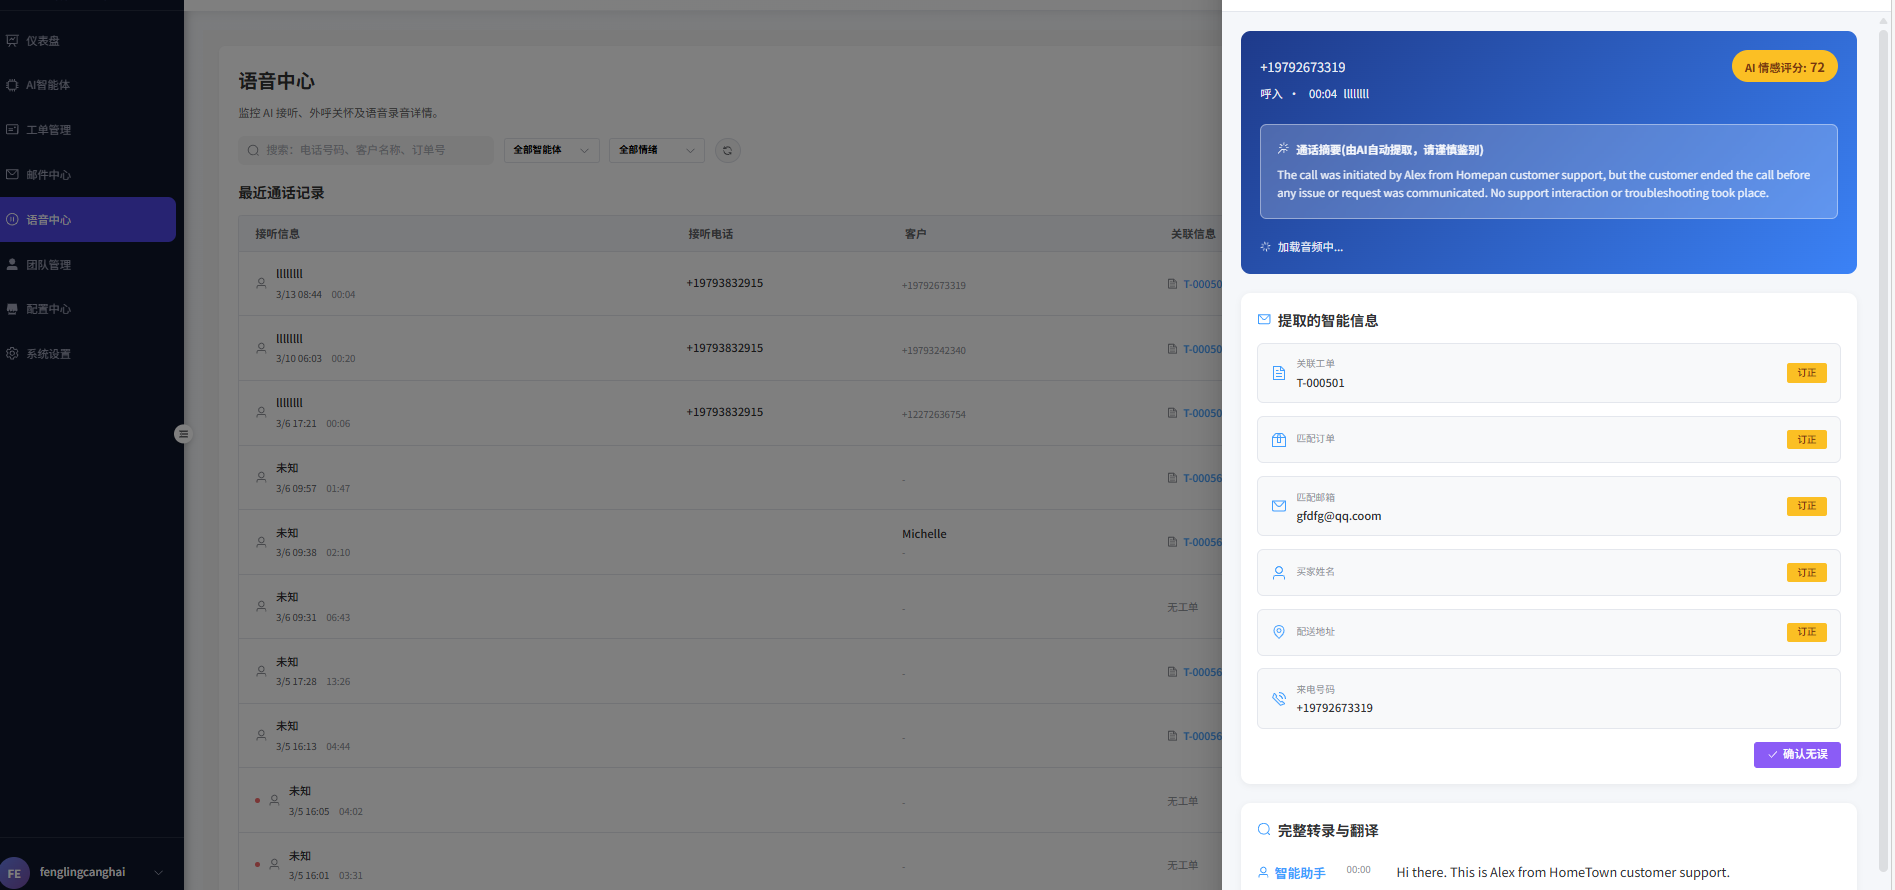Open 邮件中心 from the sidebar
Viewport: 1895px width, 890px height.
[48, 175]
